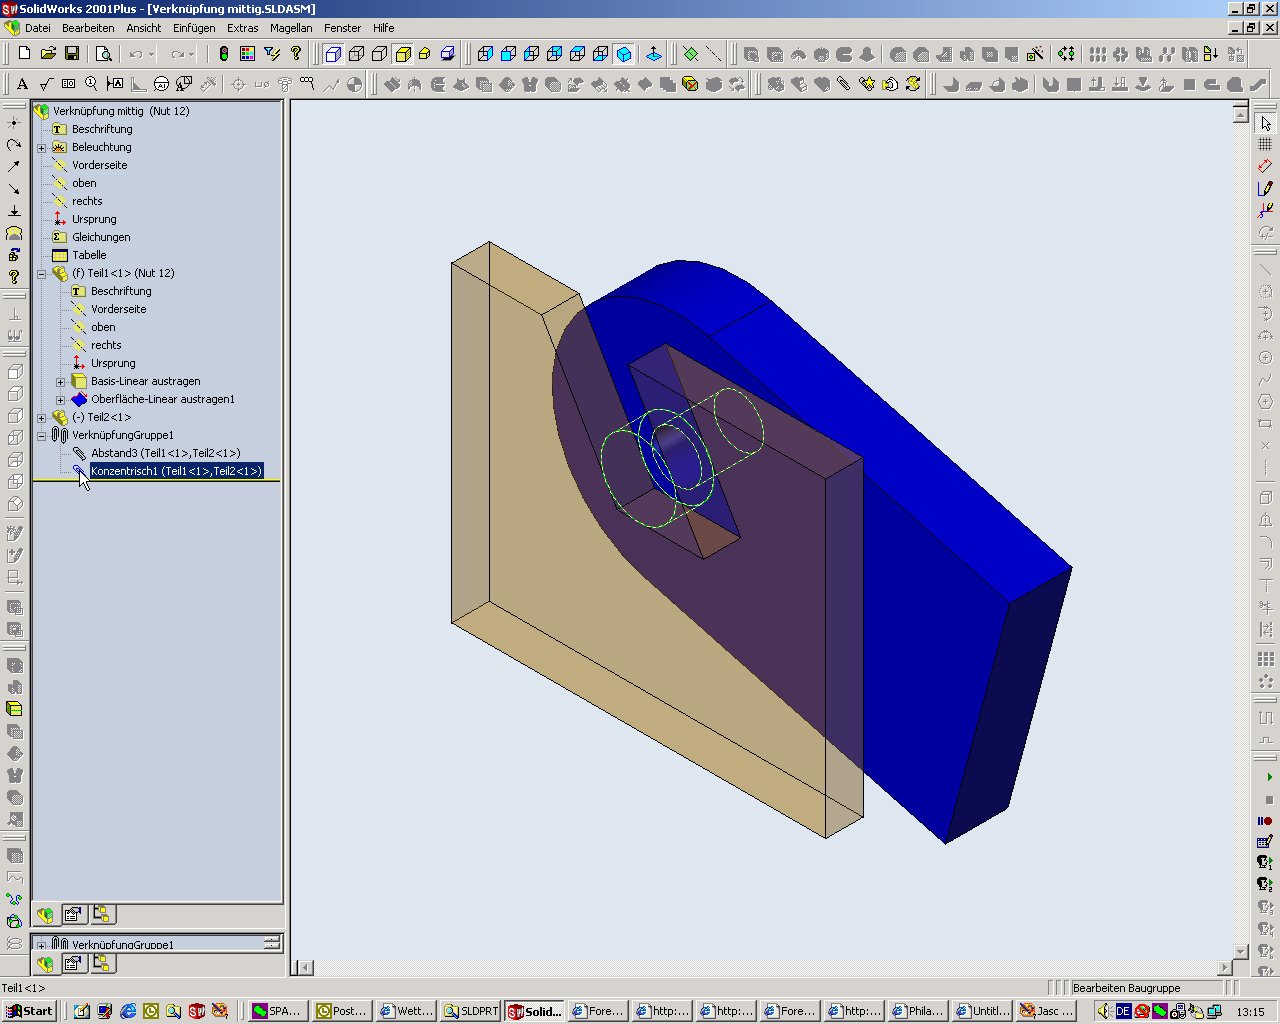Save the assembly with the floppy disk icon
The image size is (1280, 1024).
(71, 54)
